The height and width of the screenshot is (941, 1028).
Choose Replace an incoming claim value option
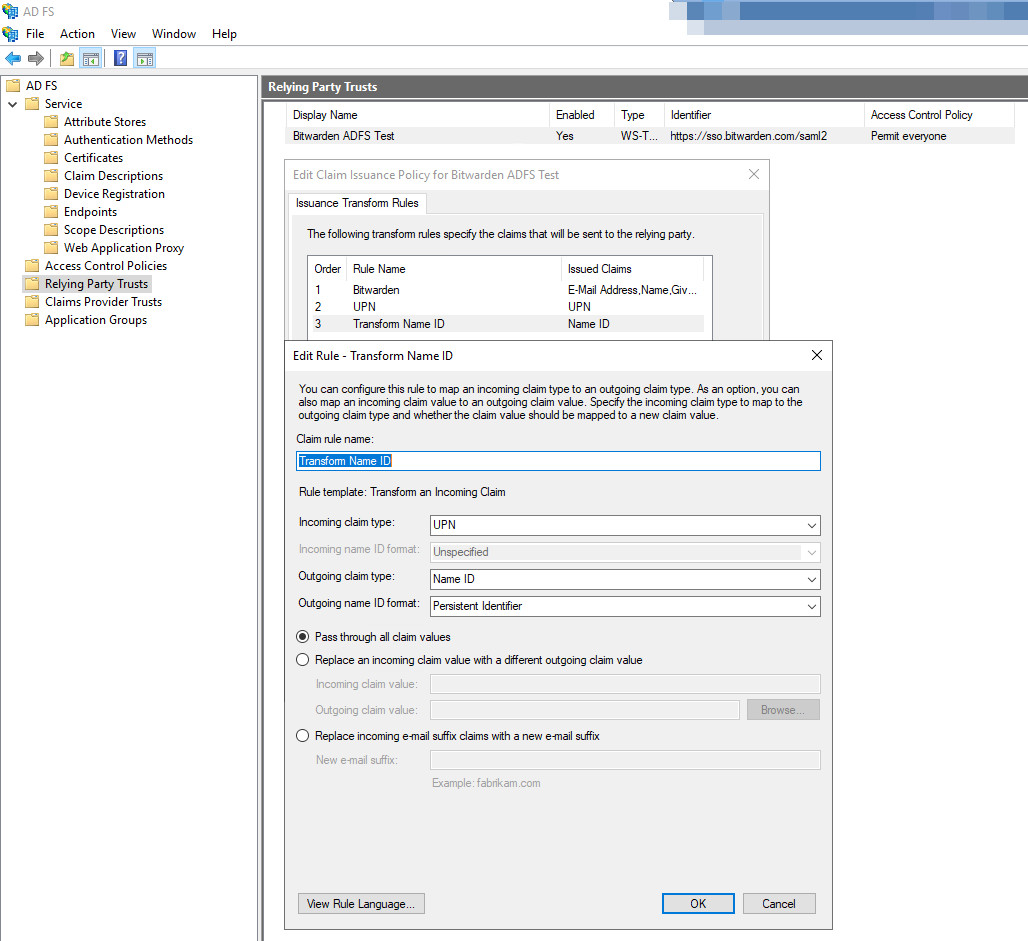[303, 660]
